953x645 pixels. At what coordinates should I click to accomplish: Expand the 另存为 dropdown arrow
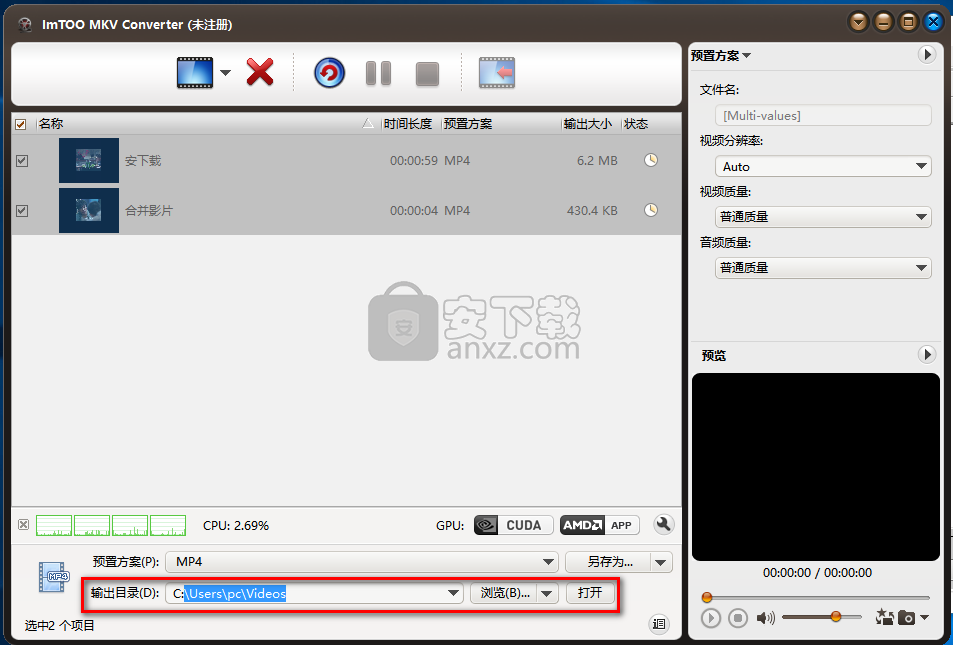tap(661, 562)
